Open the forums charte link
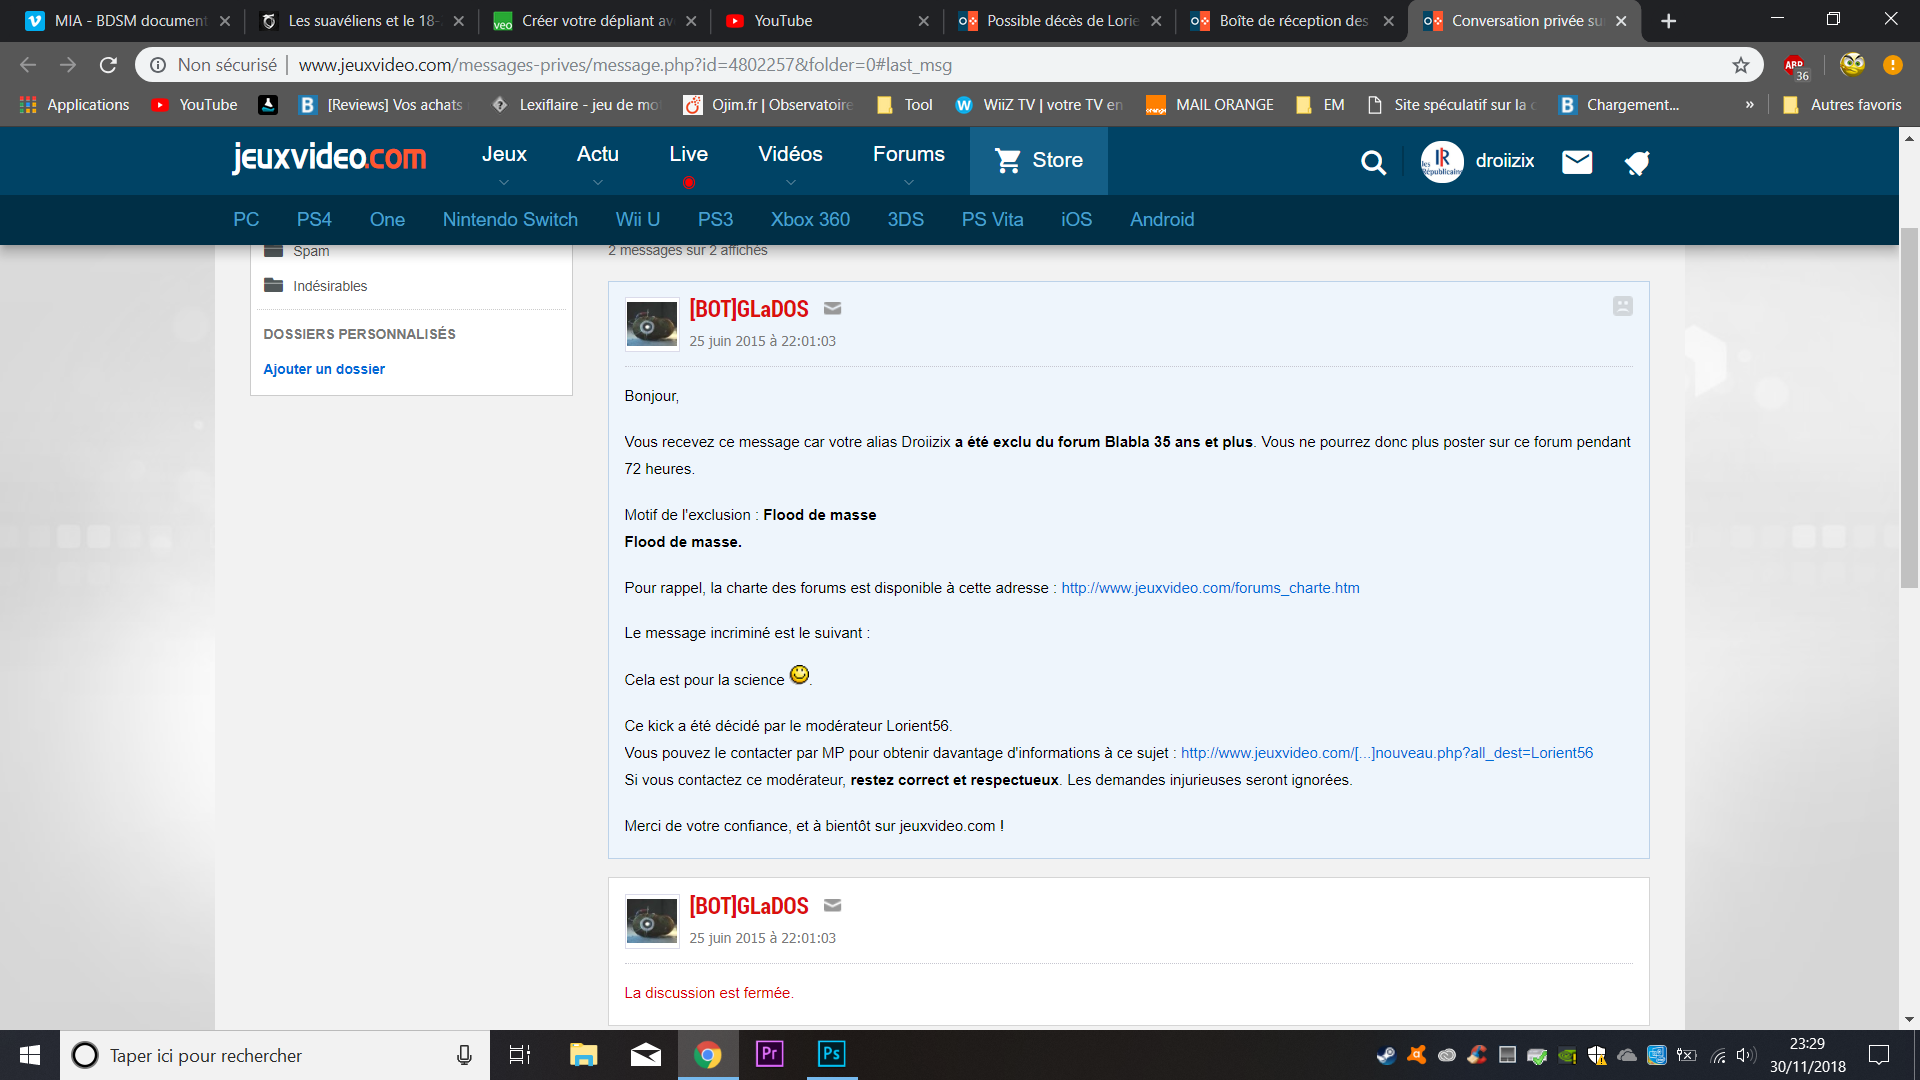 click(x=1210, y=588)
